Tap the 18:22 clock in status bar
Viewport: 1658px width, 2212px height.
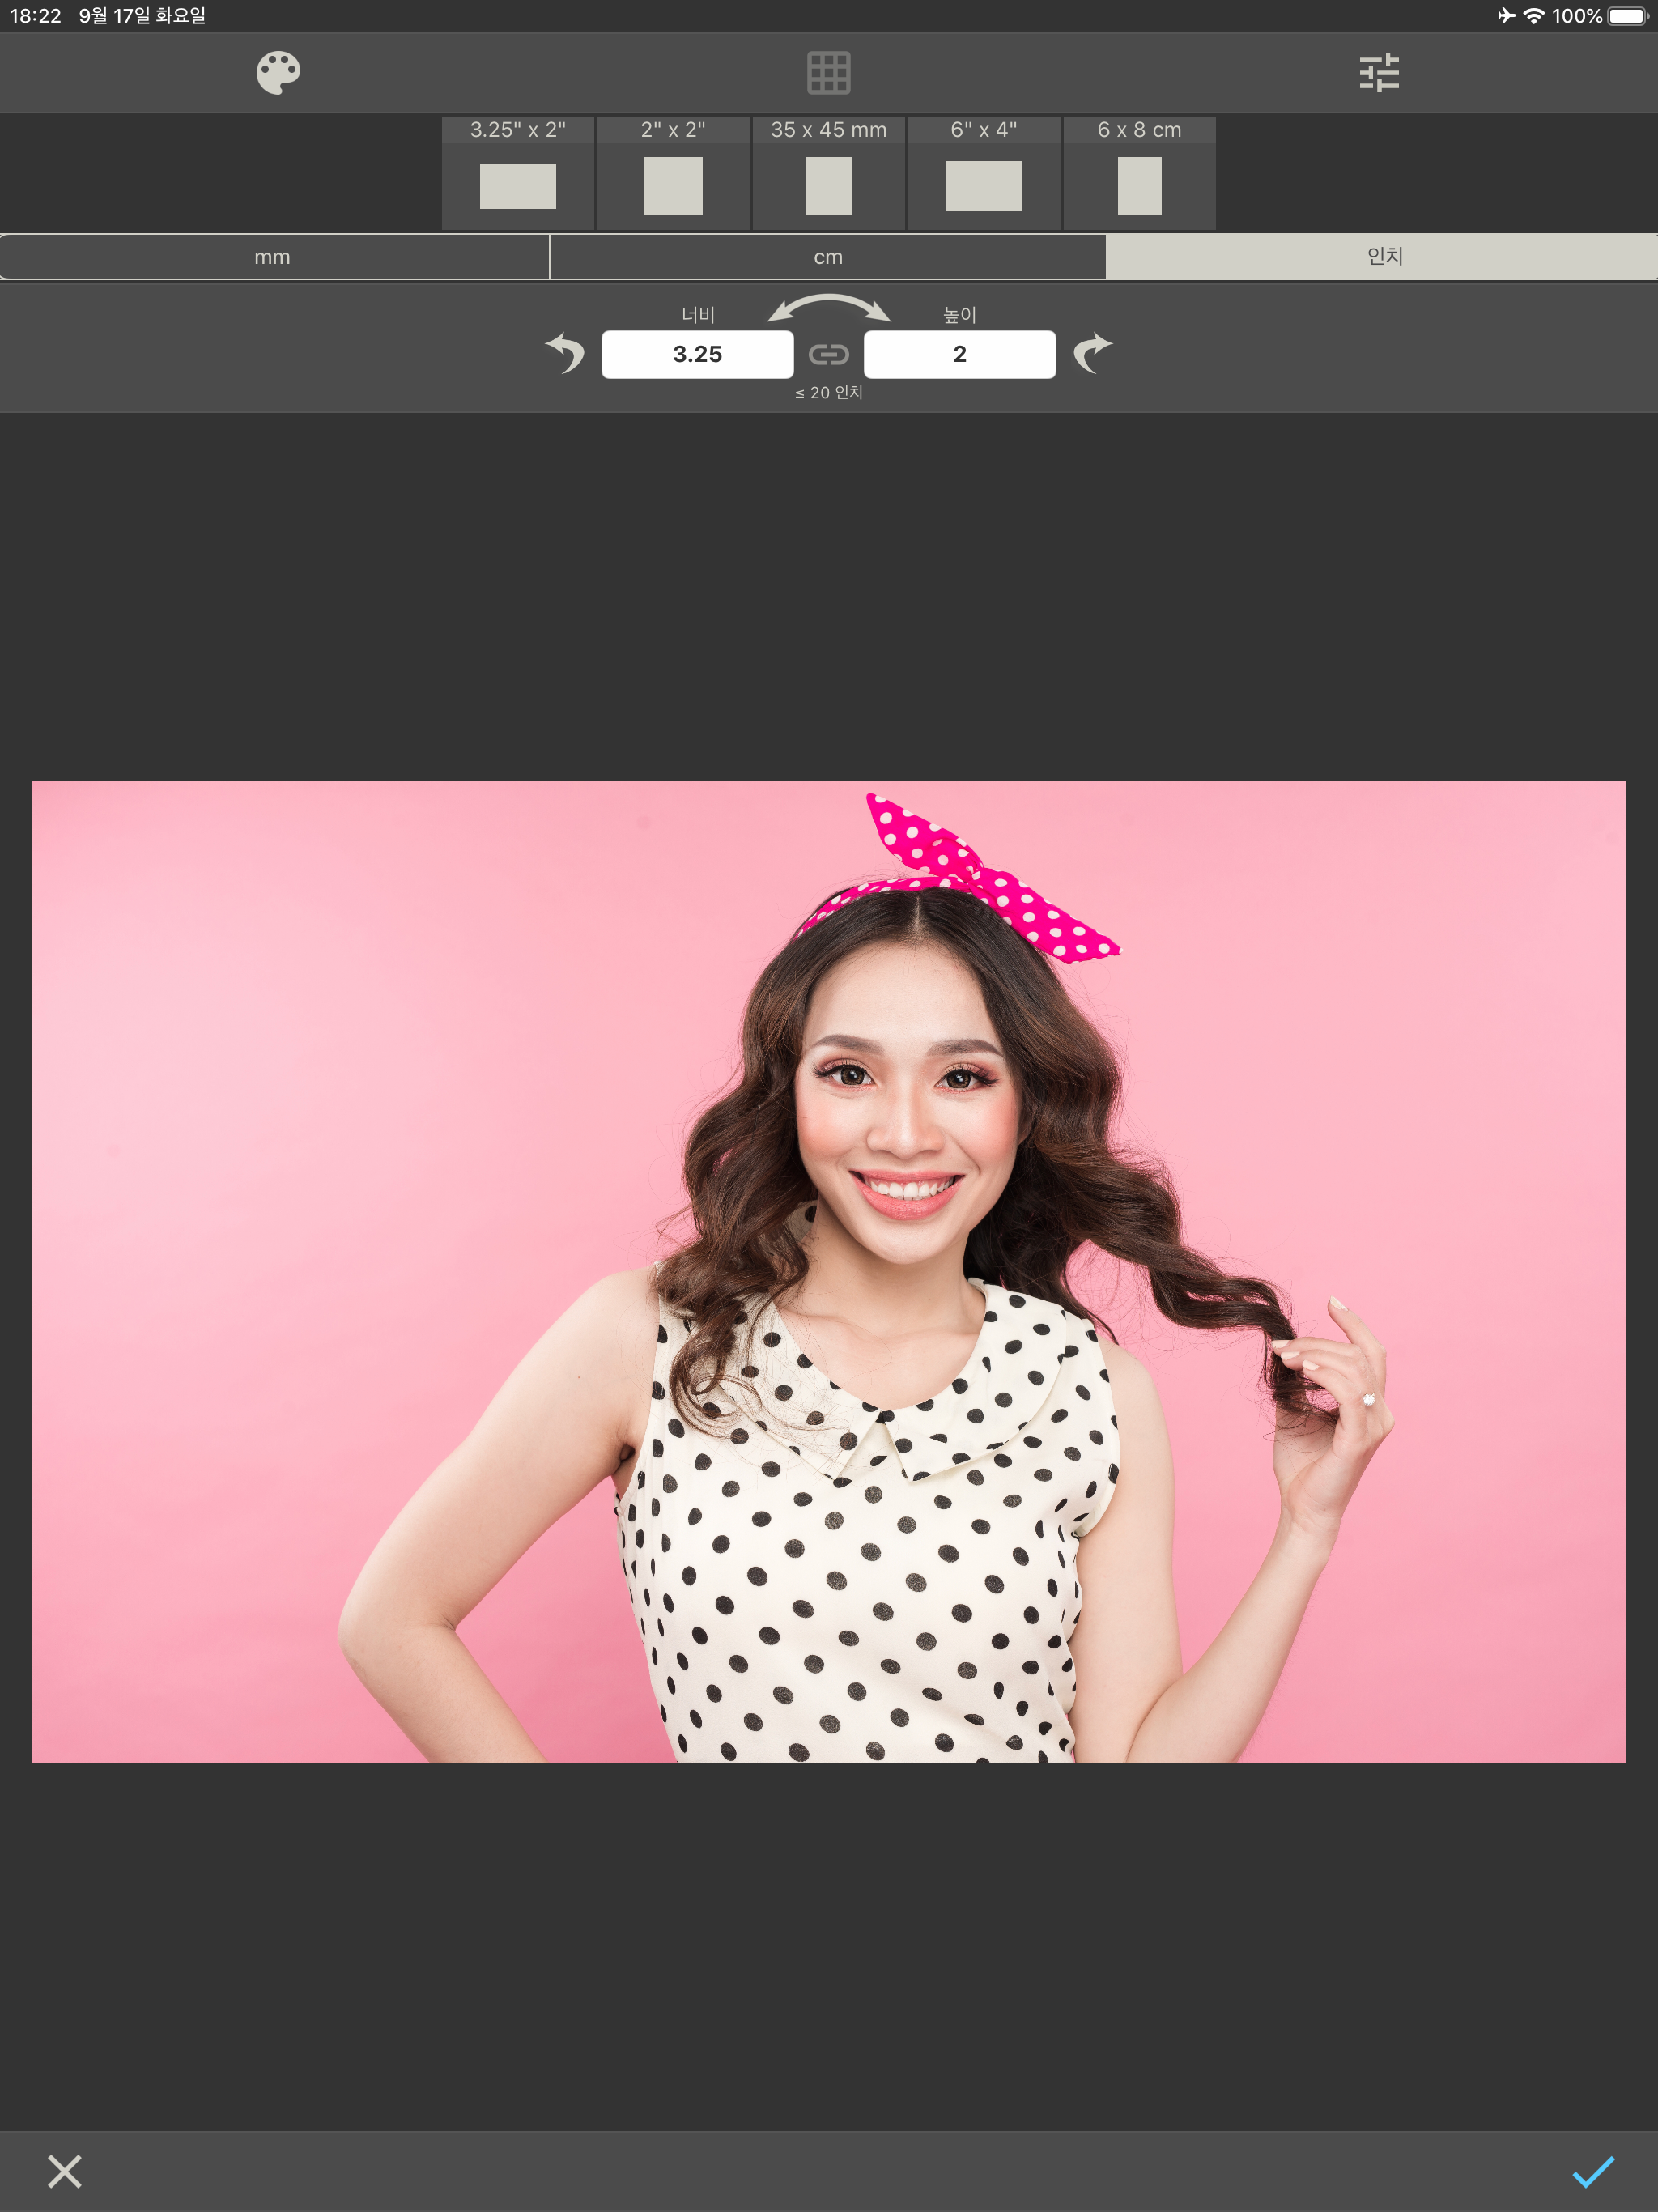click(x=36, y=16)
